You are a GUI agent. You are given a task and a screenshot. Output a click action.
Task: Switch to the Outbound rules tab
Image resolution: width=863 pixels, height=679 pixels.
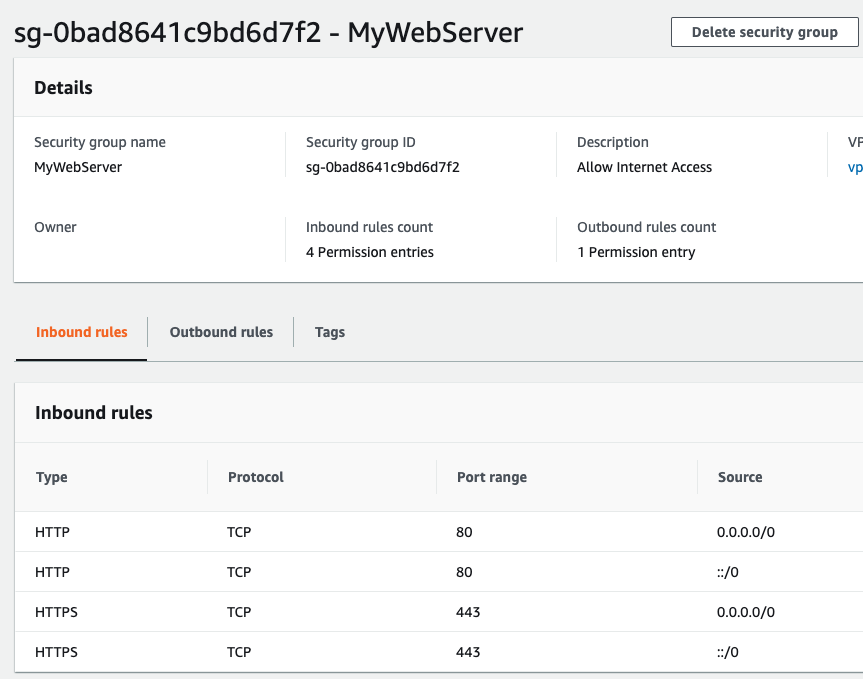(221, 332)
